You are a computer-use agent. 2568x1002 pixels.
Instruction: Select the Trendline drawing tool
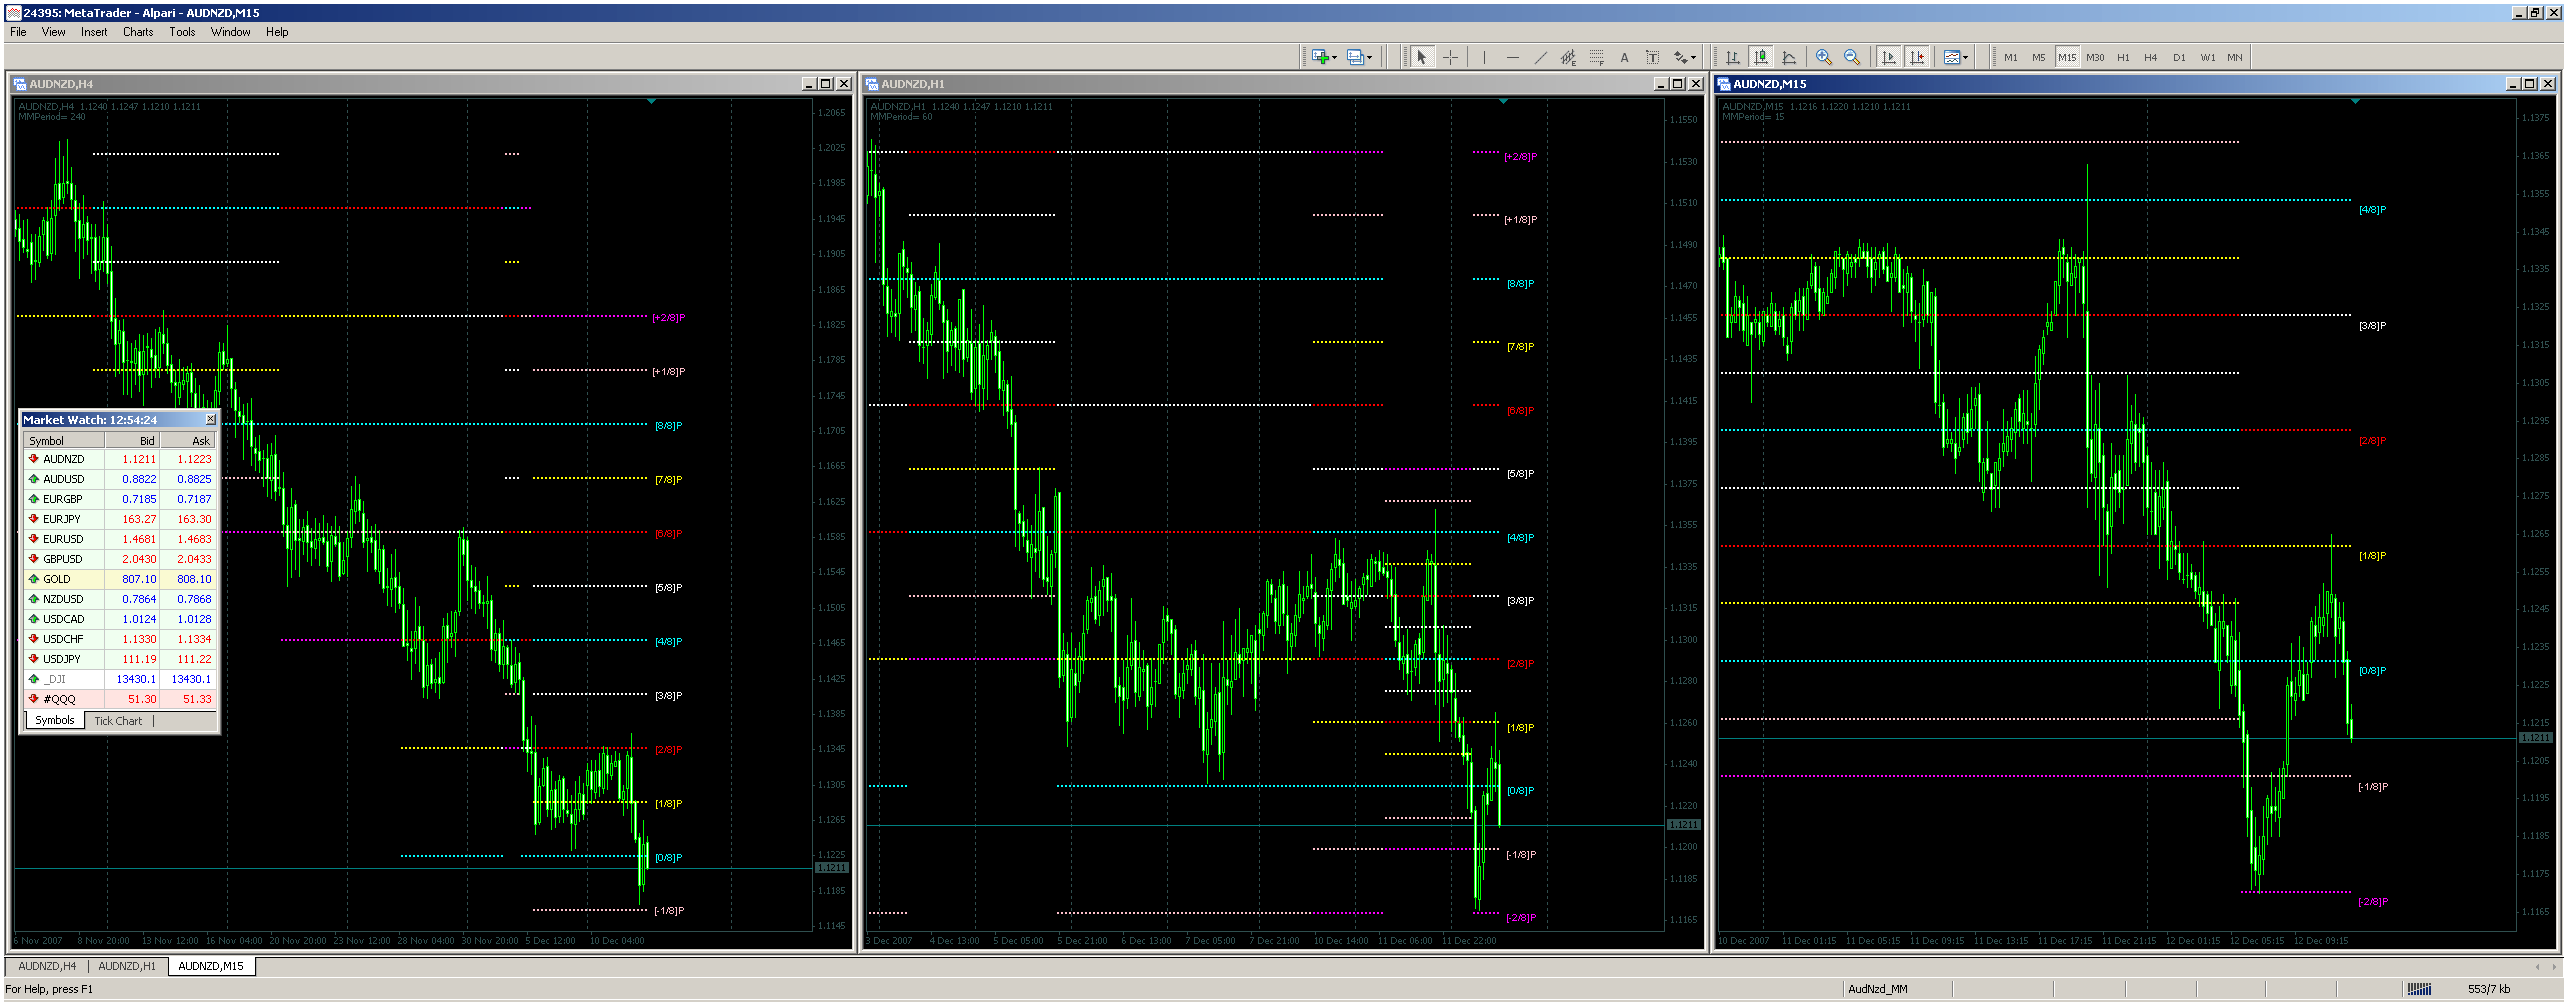click(x=1540, y=57)
